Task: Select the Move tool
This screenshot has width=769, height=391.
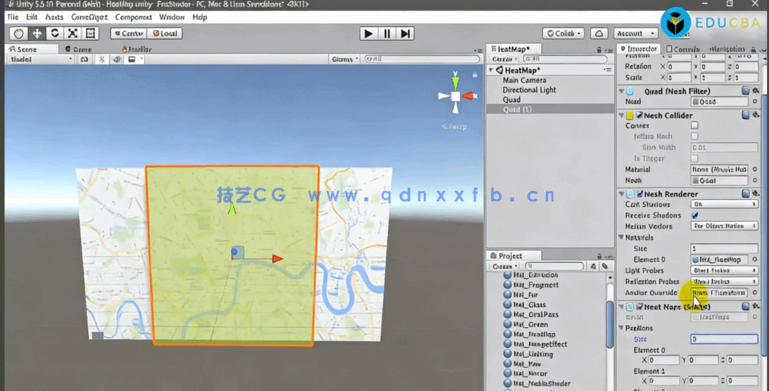Action: [x=37, y=33]
